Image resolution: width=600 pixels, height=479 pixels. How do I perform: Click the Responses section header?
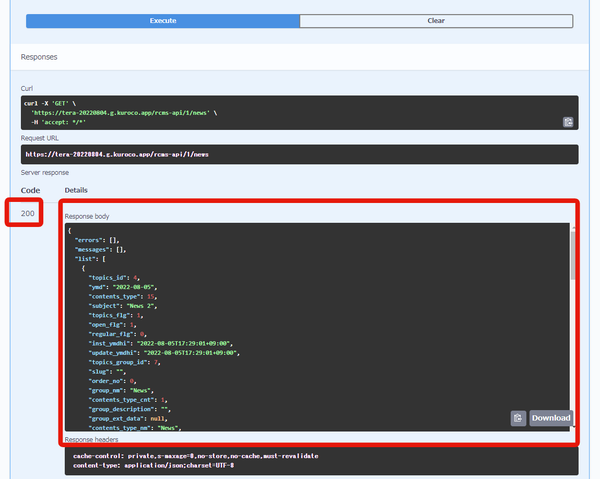[x=39, y=57]
